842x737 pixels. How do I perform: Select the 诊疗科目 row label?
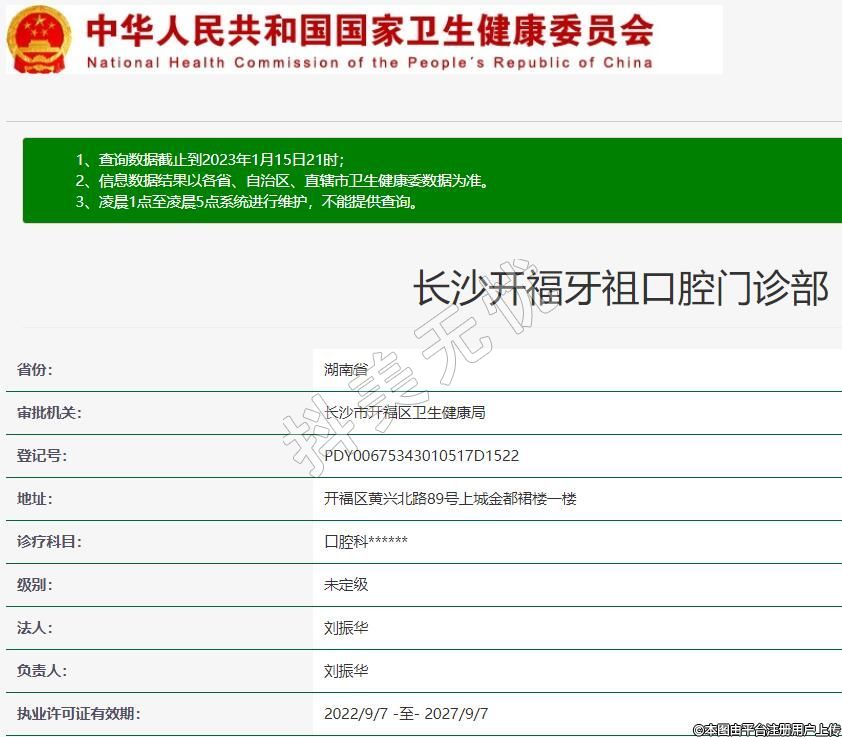49,542
